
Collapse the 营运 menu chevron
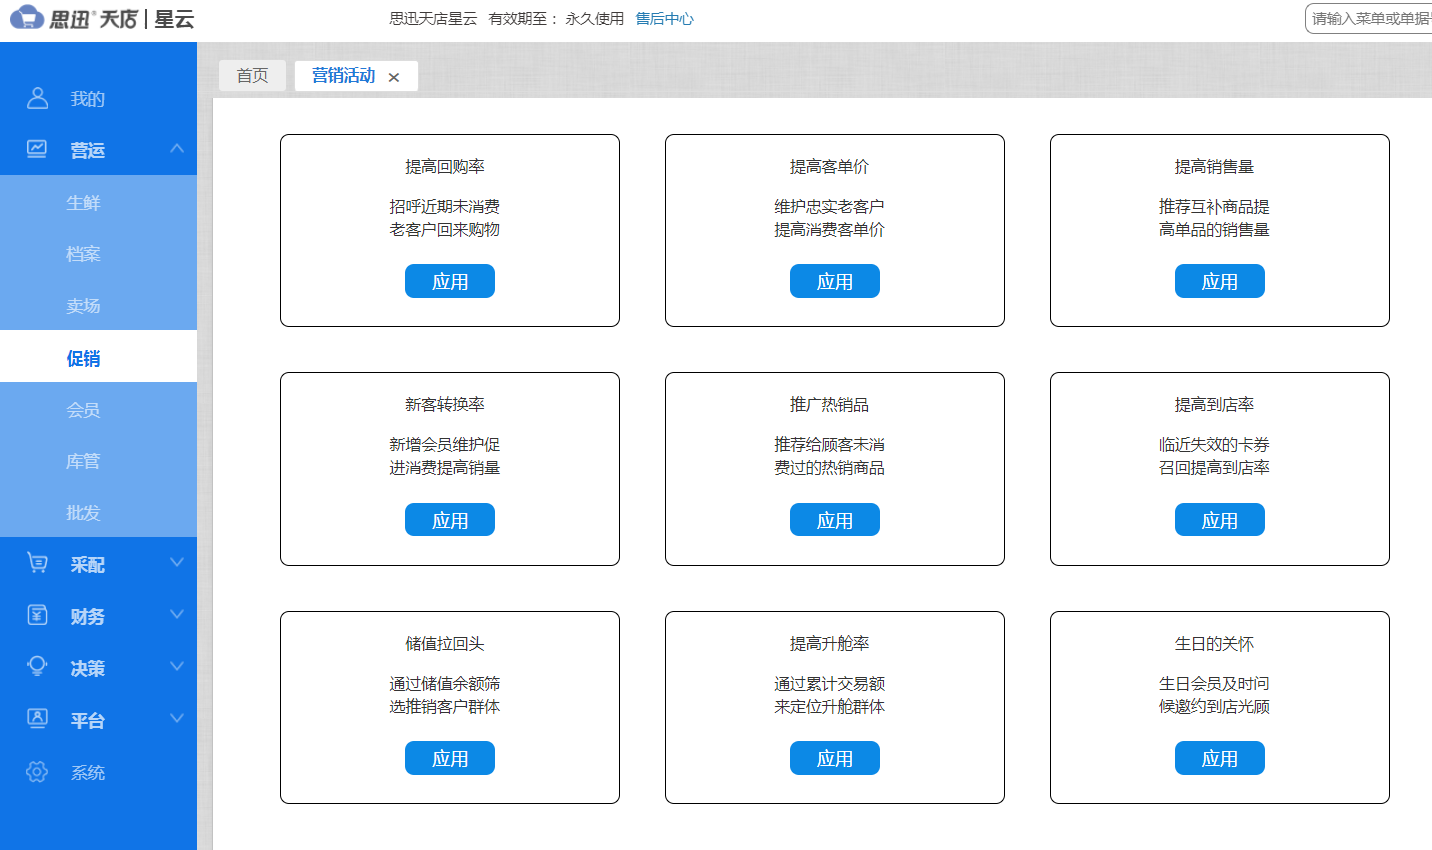coord(177,147)
